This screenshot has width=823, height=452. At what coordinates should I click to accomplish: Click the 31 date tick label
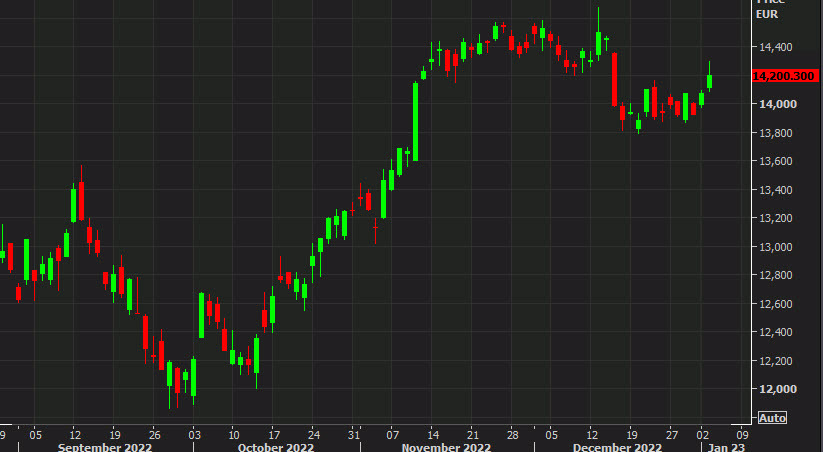pos(354,435)
